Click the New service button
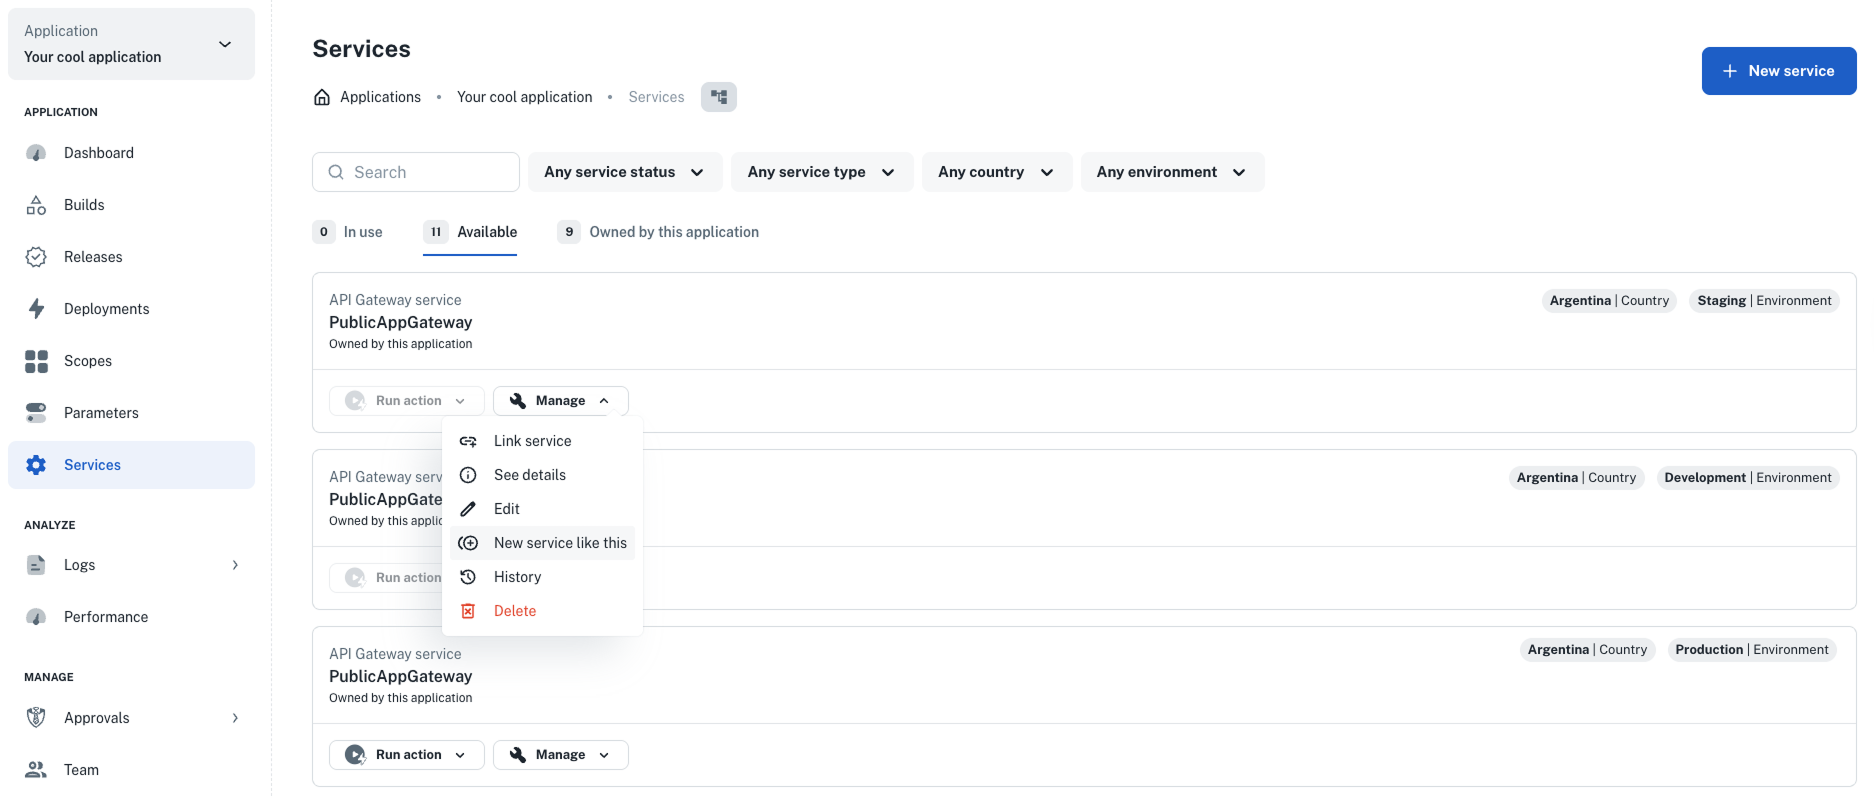1874x797 pixels. pyautogui.click(x=1778, y=71)
